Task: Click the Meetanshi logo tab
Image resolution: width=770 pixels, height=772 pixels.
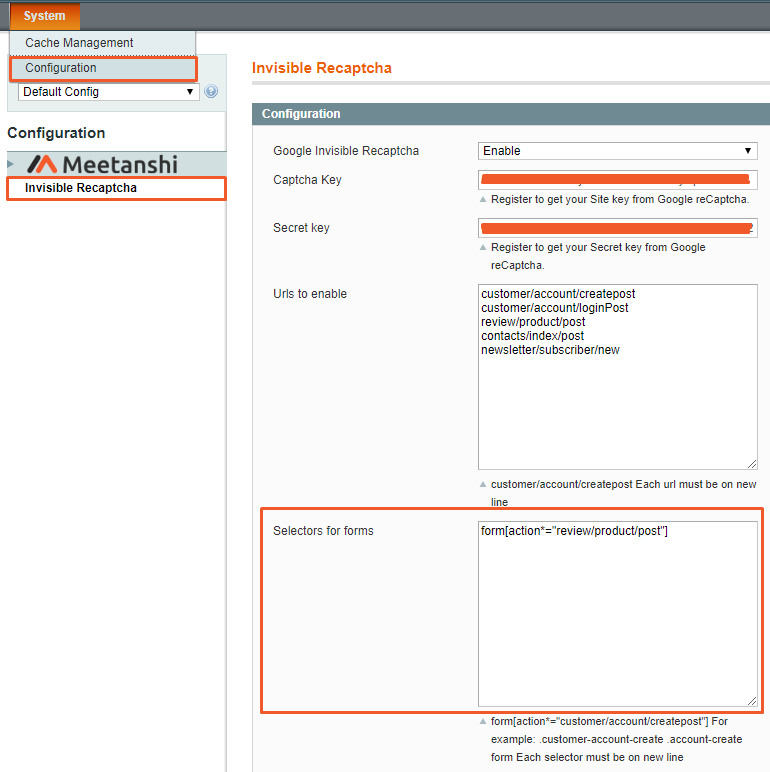Action: pos(102,164)
